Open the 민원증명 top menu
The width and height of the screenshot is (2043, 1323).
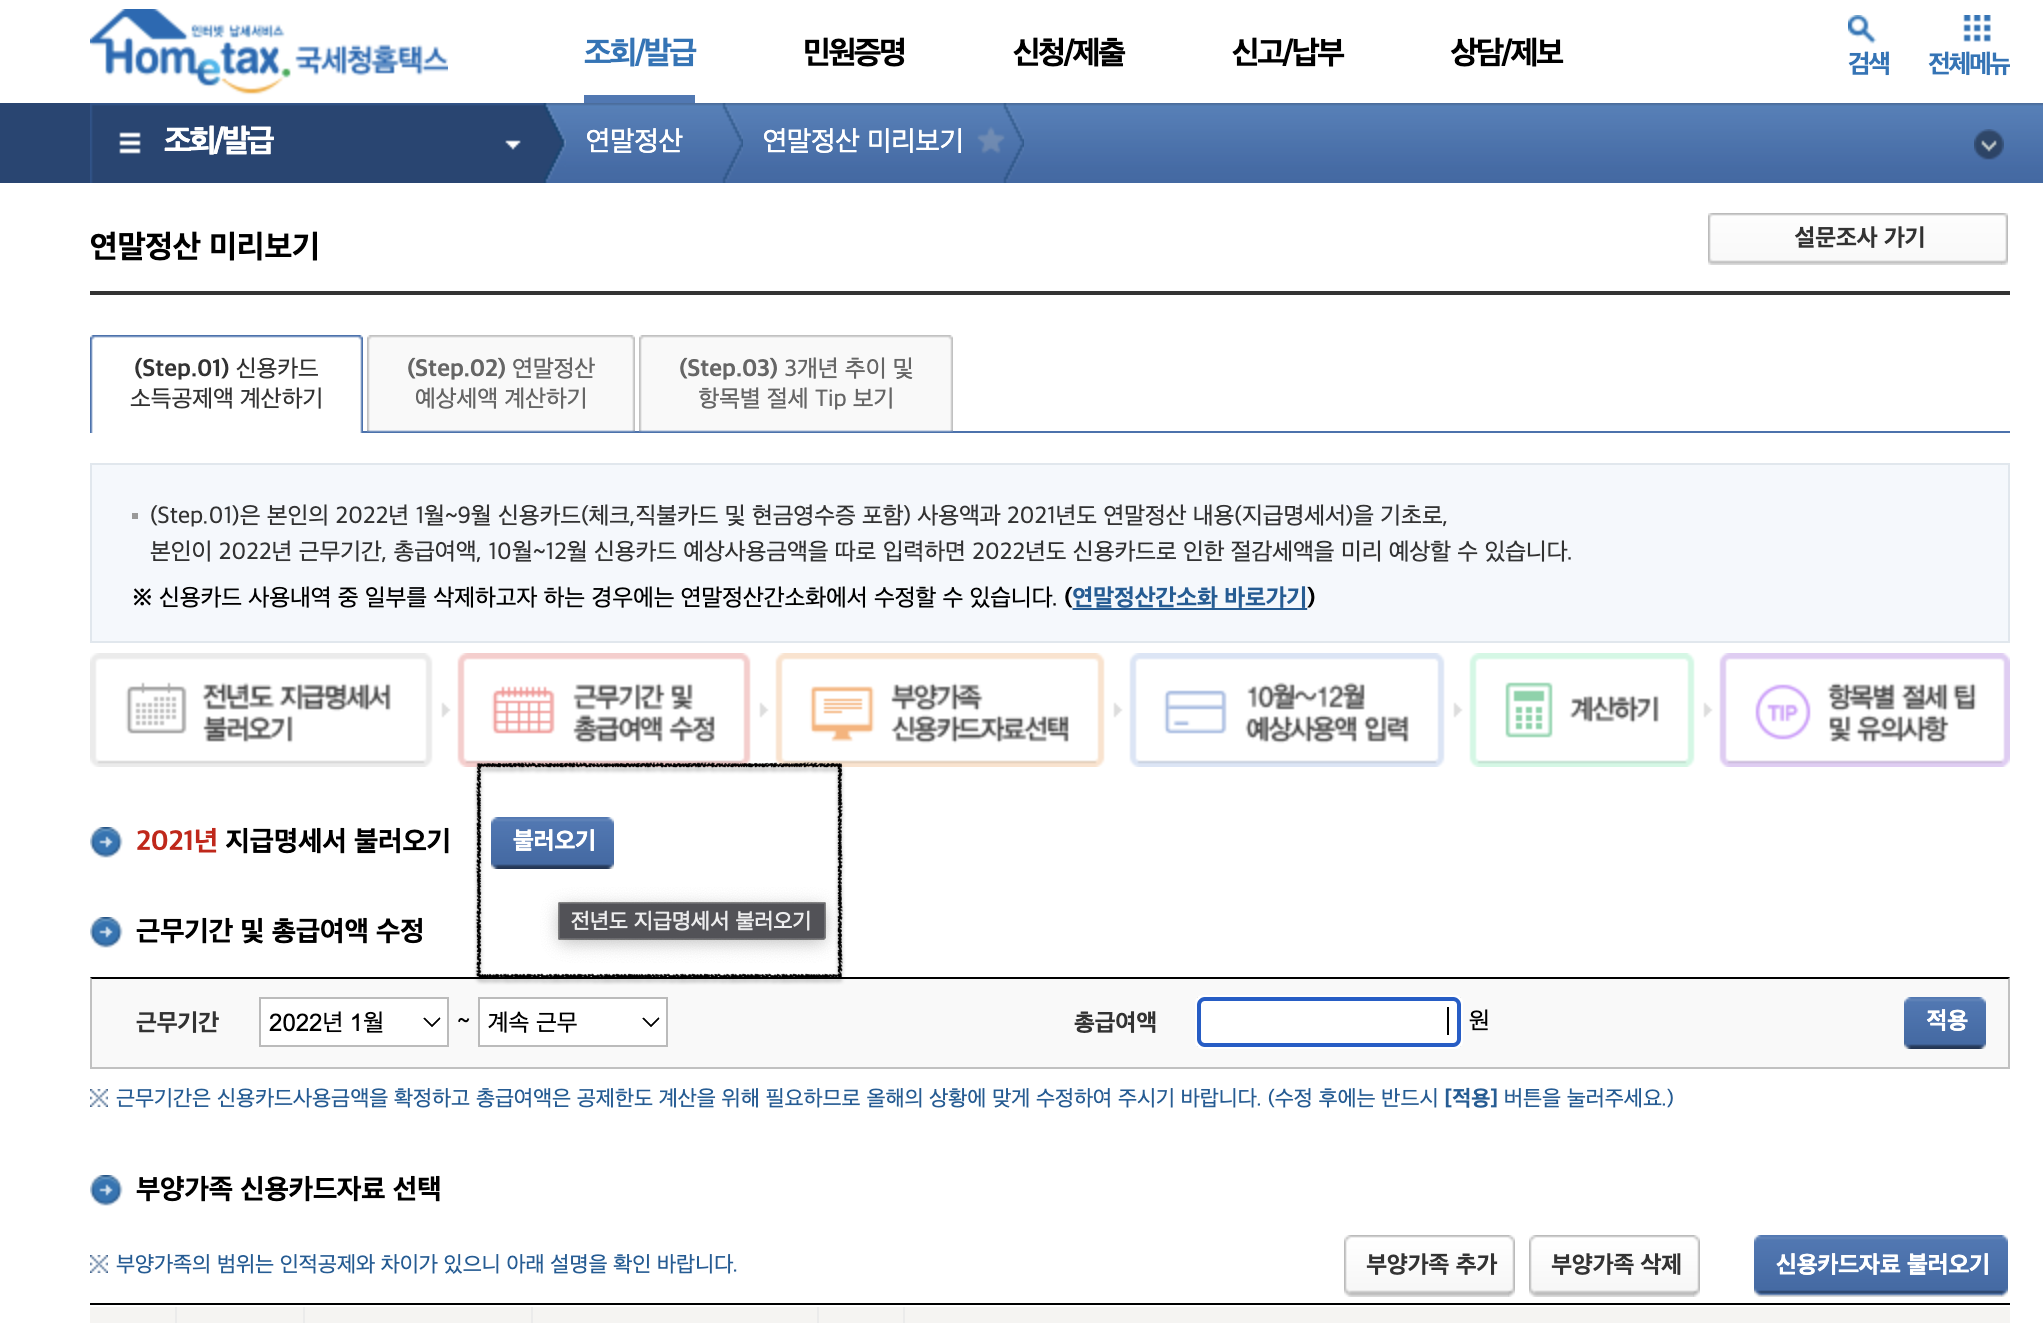coord(854,52)
